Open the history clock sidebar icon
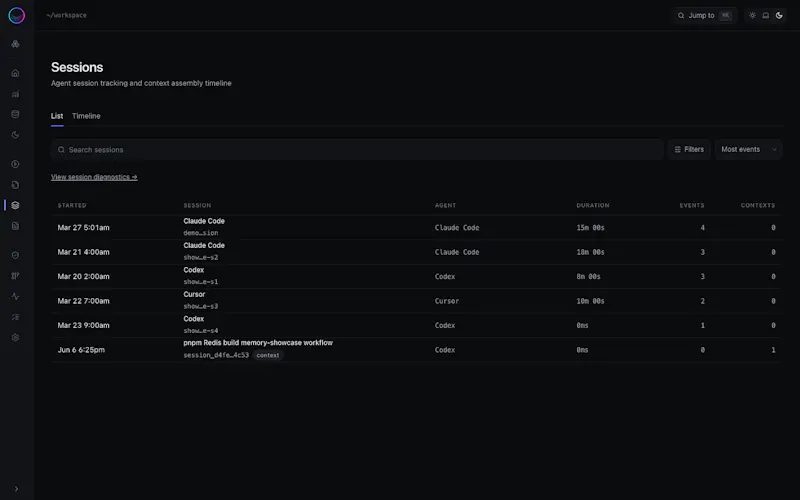The image size is (800, 500). click(15, 185)
